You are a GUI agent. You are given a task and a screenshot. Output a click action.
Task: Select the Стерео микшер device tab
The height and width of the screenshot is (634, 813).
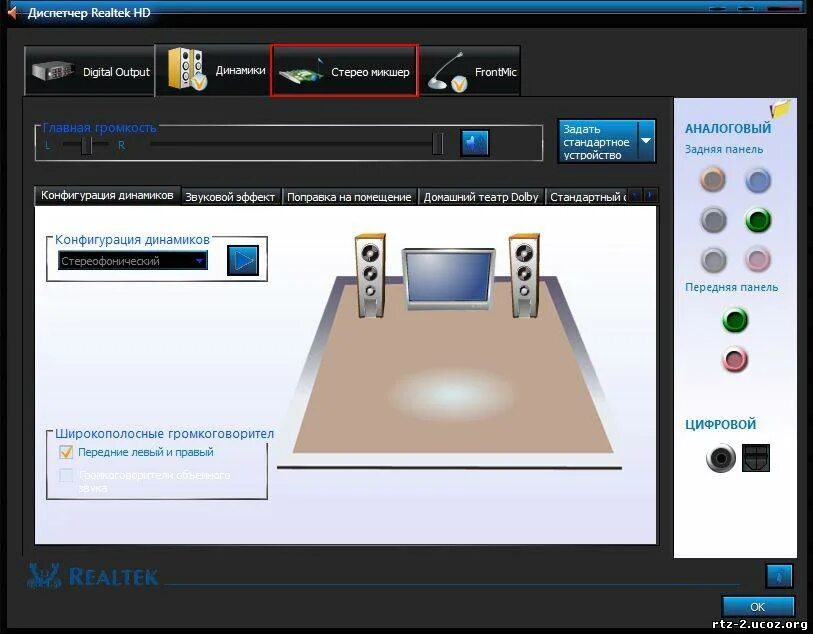[344, 71]
